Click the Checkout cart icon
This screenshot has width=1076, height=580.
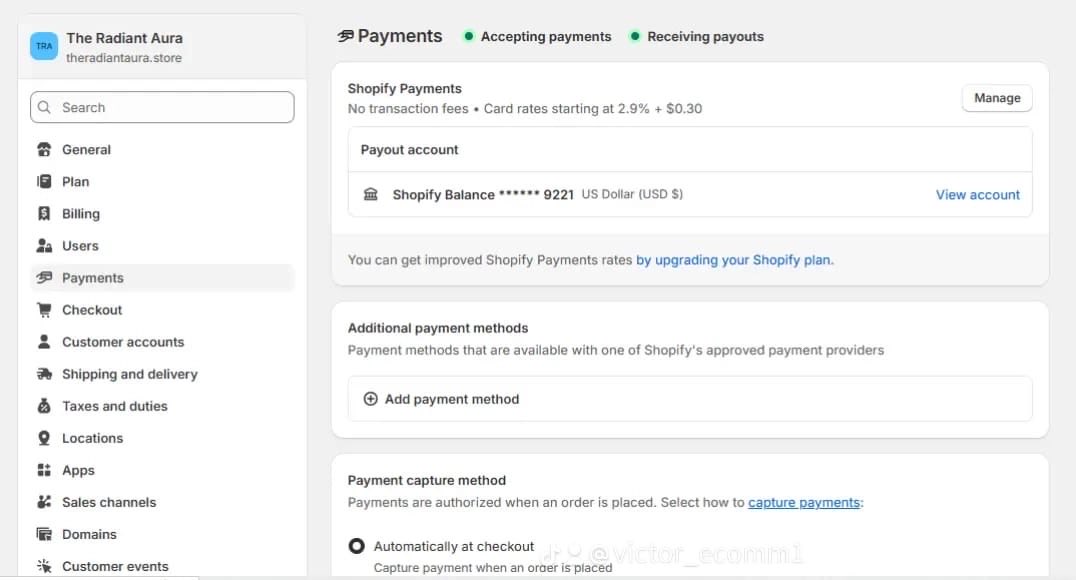pos(44,310)
